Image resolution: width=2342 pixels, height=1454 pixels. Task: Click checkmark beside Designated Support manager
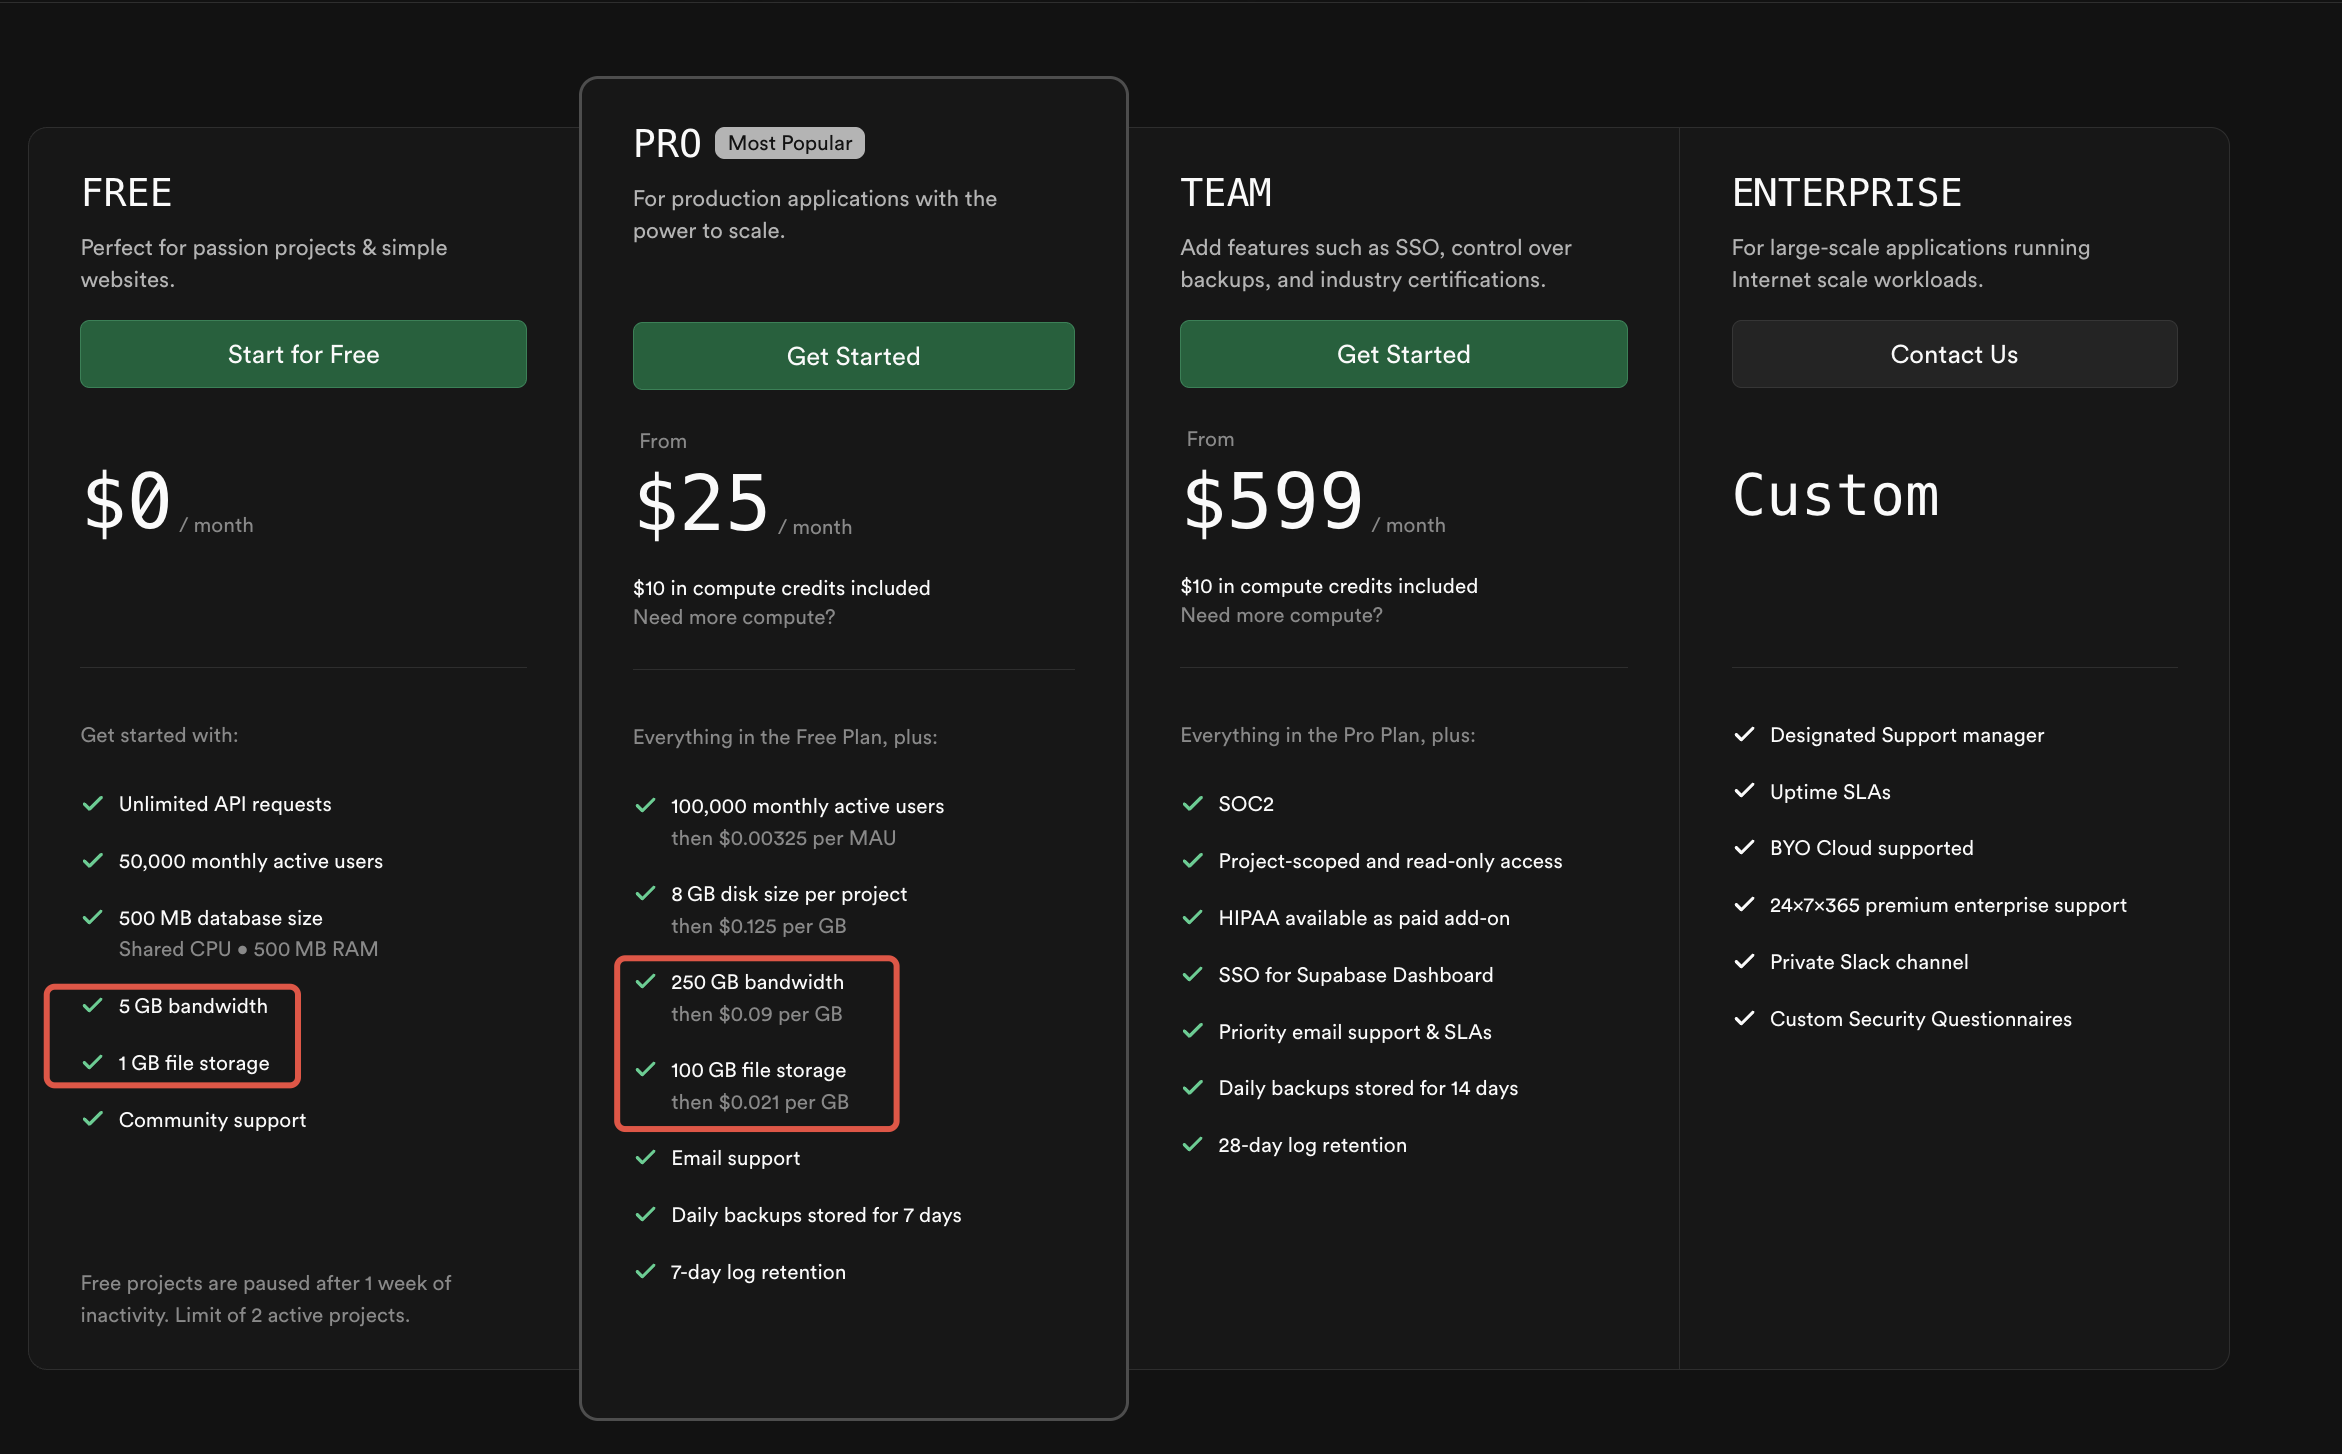1745,735
